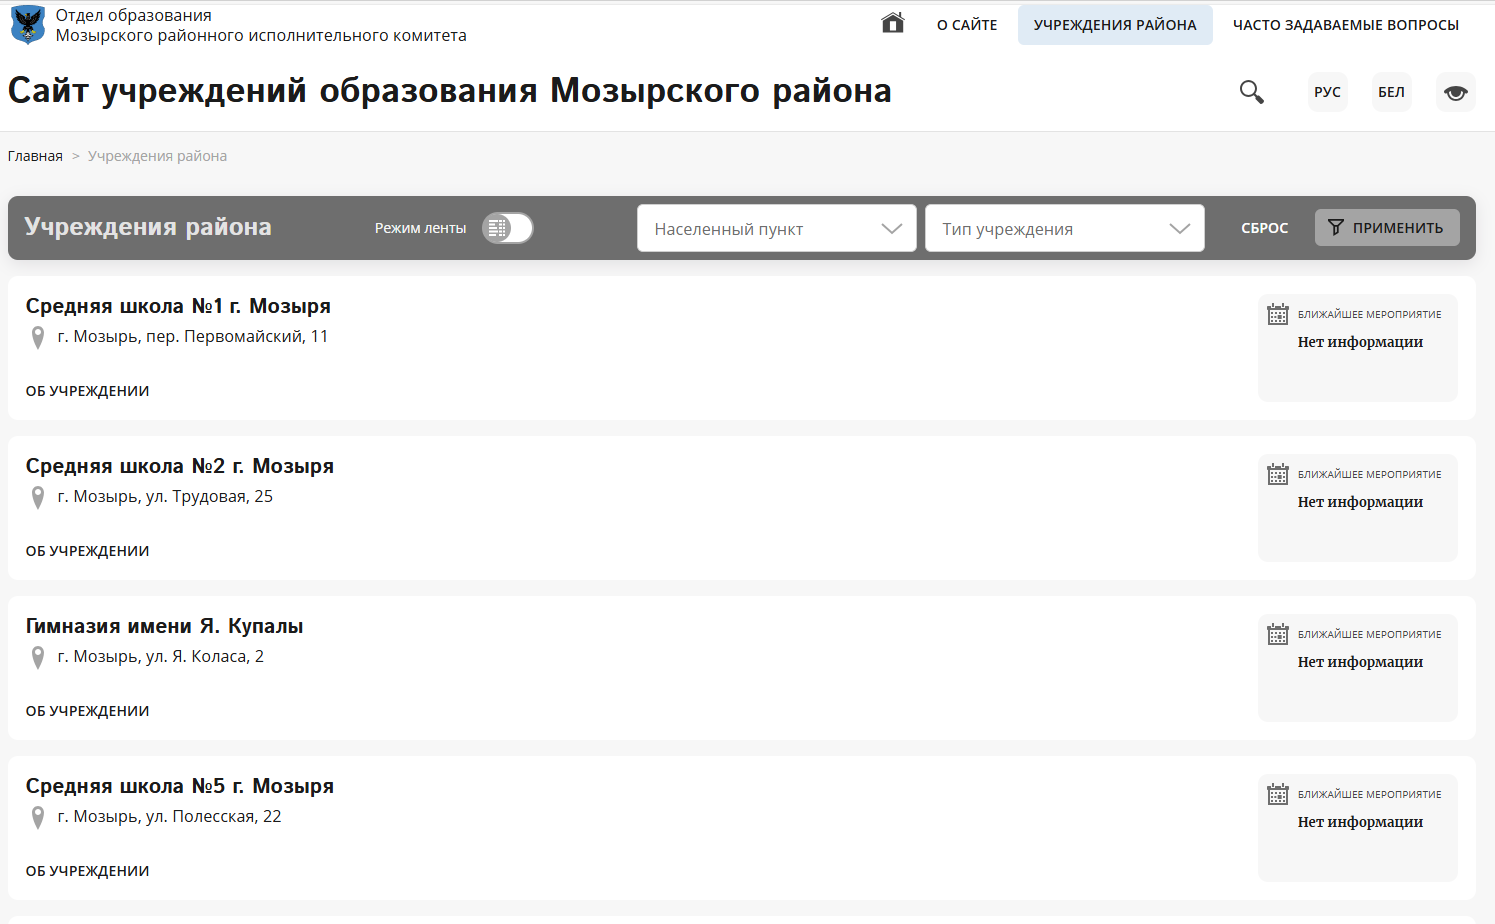This screenshot has height=924, width=1495.
Task: Open the Средняя школа №5 г. Мозыря title
Action: point(180,786)
